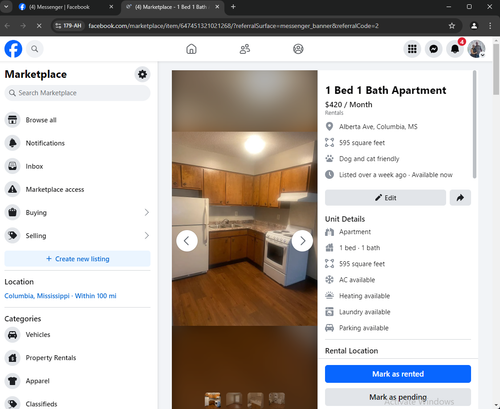The height and width of the screenshot is (409, 500).
Task: Go to Home feed icon
Action: (x=191, y=49)
